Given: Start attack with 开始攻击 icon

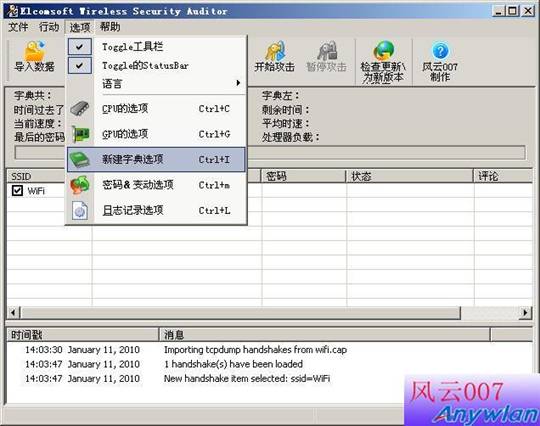Looking at the screenshot, I should pyautogui.click(x=275, y=51).
